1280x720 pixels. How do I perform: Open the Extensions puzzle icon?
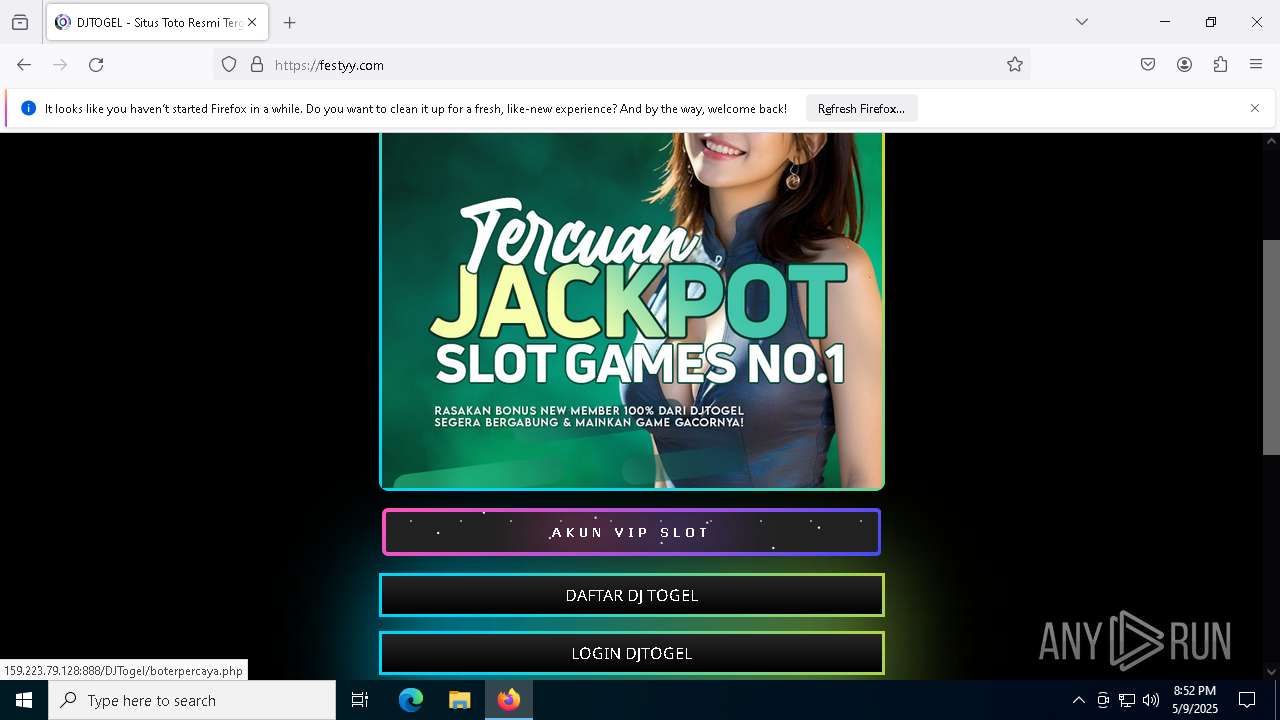[x=1220, y=65]
